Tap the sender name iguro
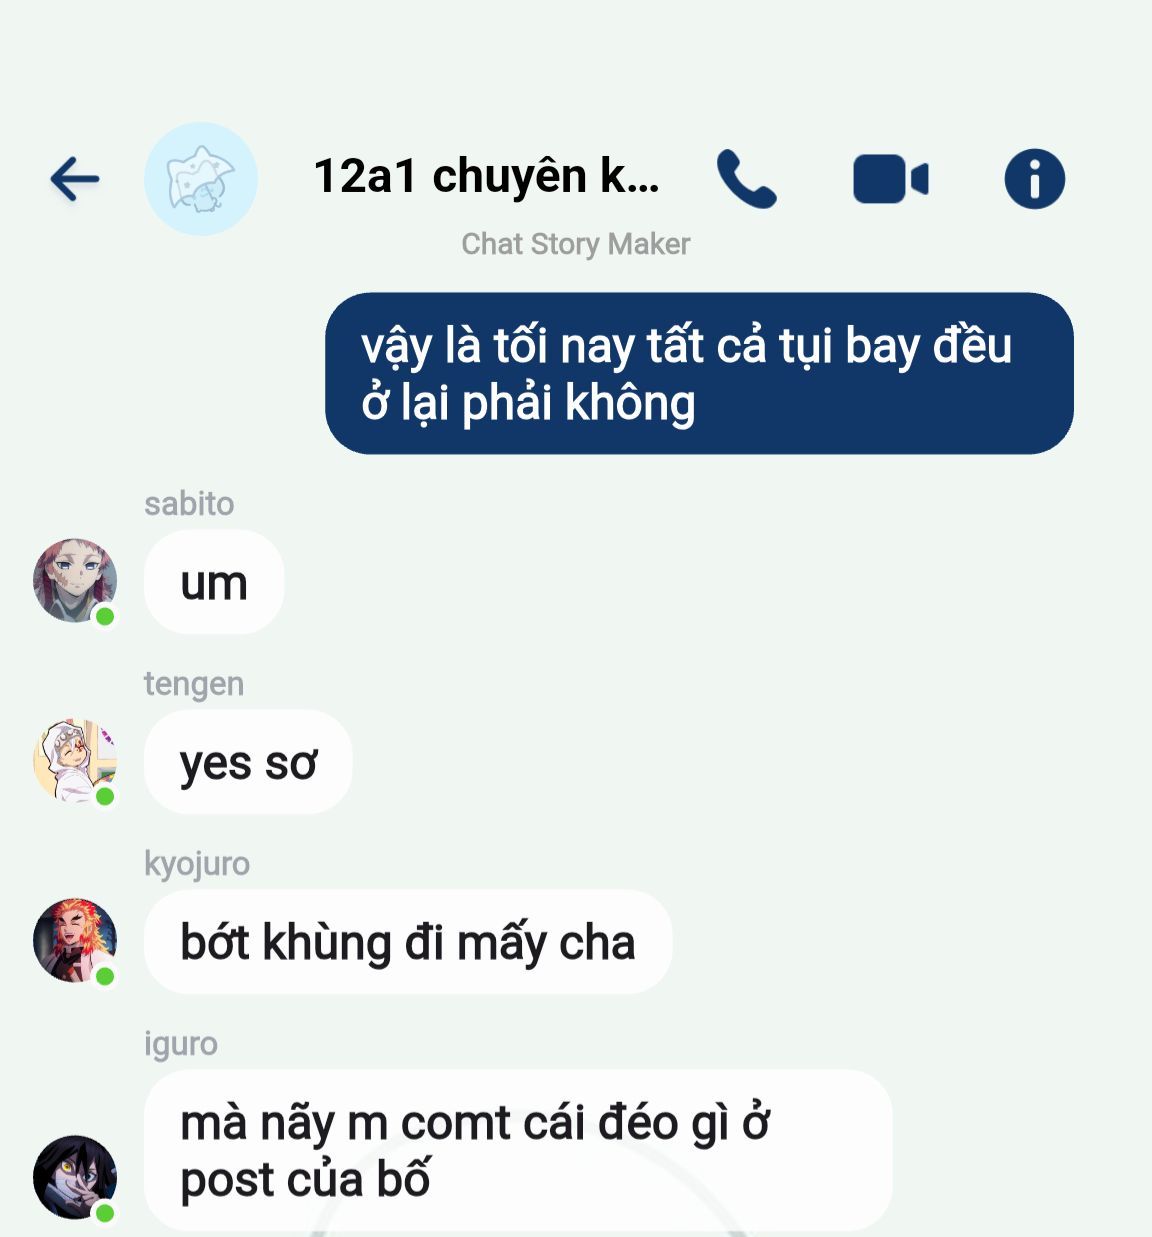The width and height of the screenshot is (1152, 1237). [x=181, y=1044]
